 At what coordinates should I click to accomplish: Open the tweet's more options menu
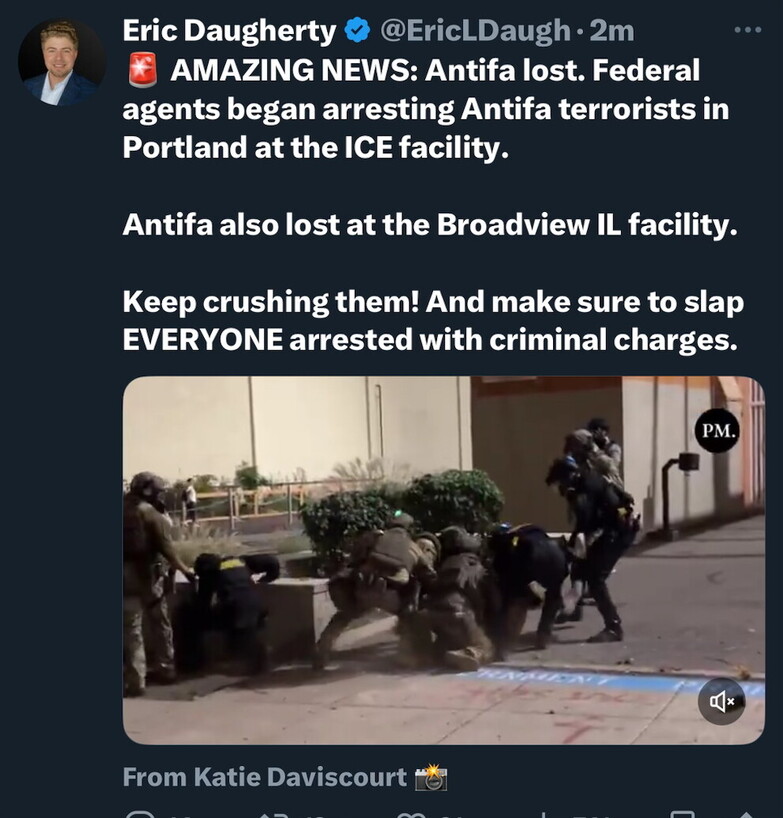[x=748, y=30]
